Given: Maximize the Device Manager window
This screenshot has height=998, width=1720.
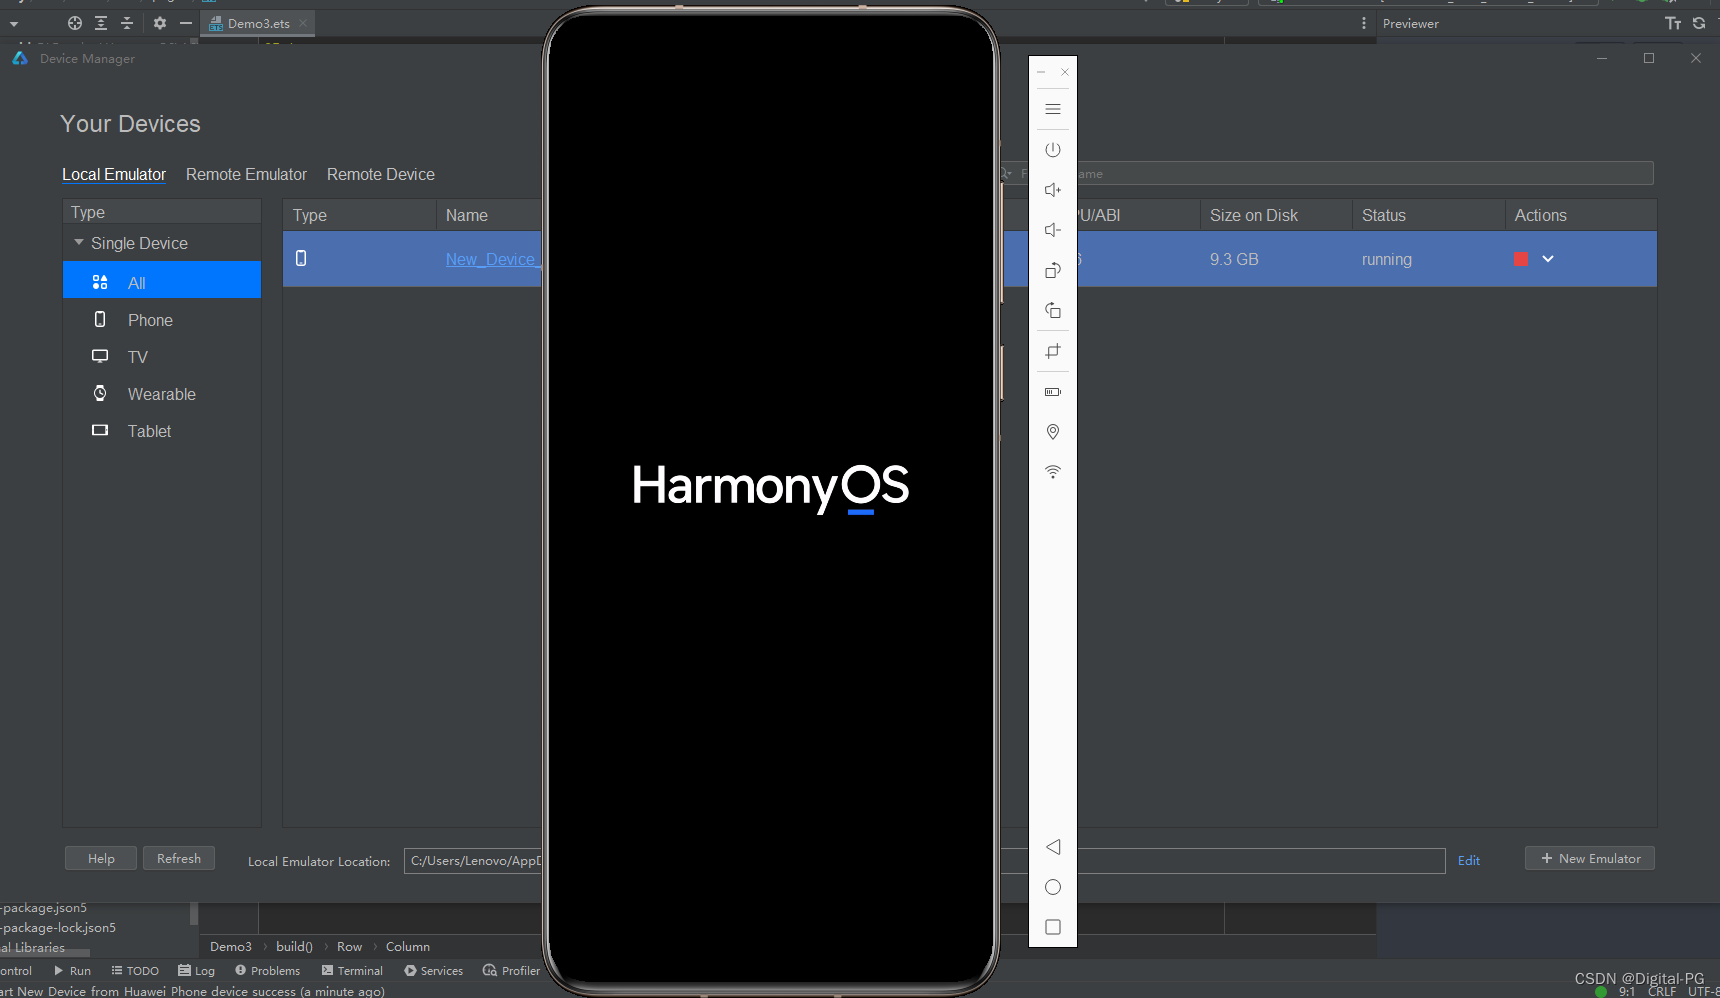Looking at the screenshot, I should (x=1649, y=58).
